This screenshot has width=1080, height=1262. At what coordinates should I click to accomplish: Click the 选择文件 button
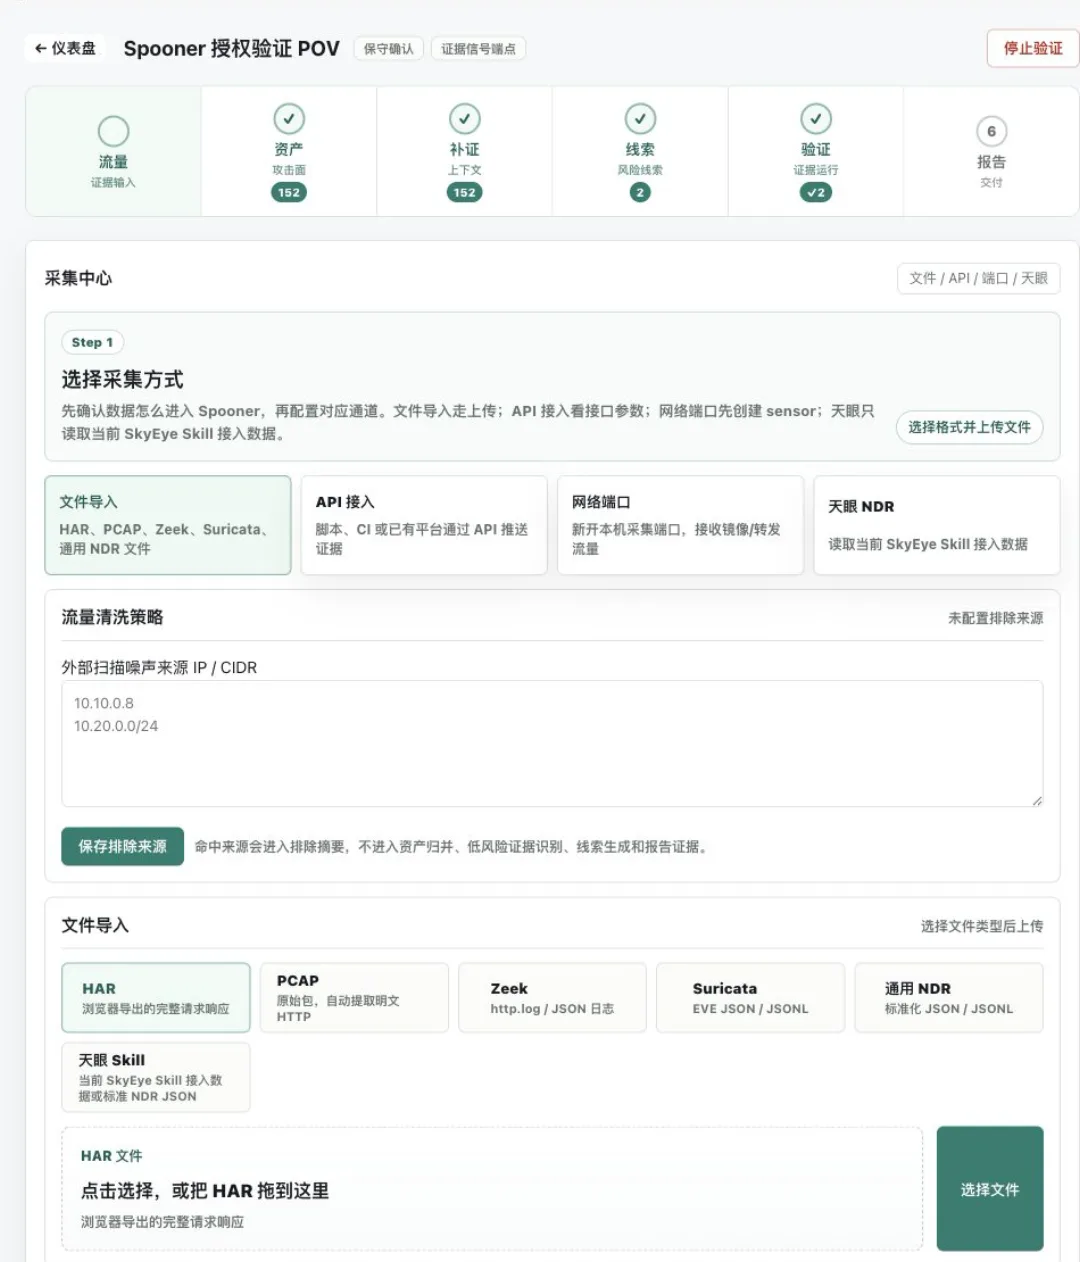[x=990, y=1189]
